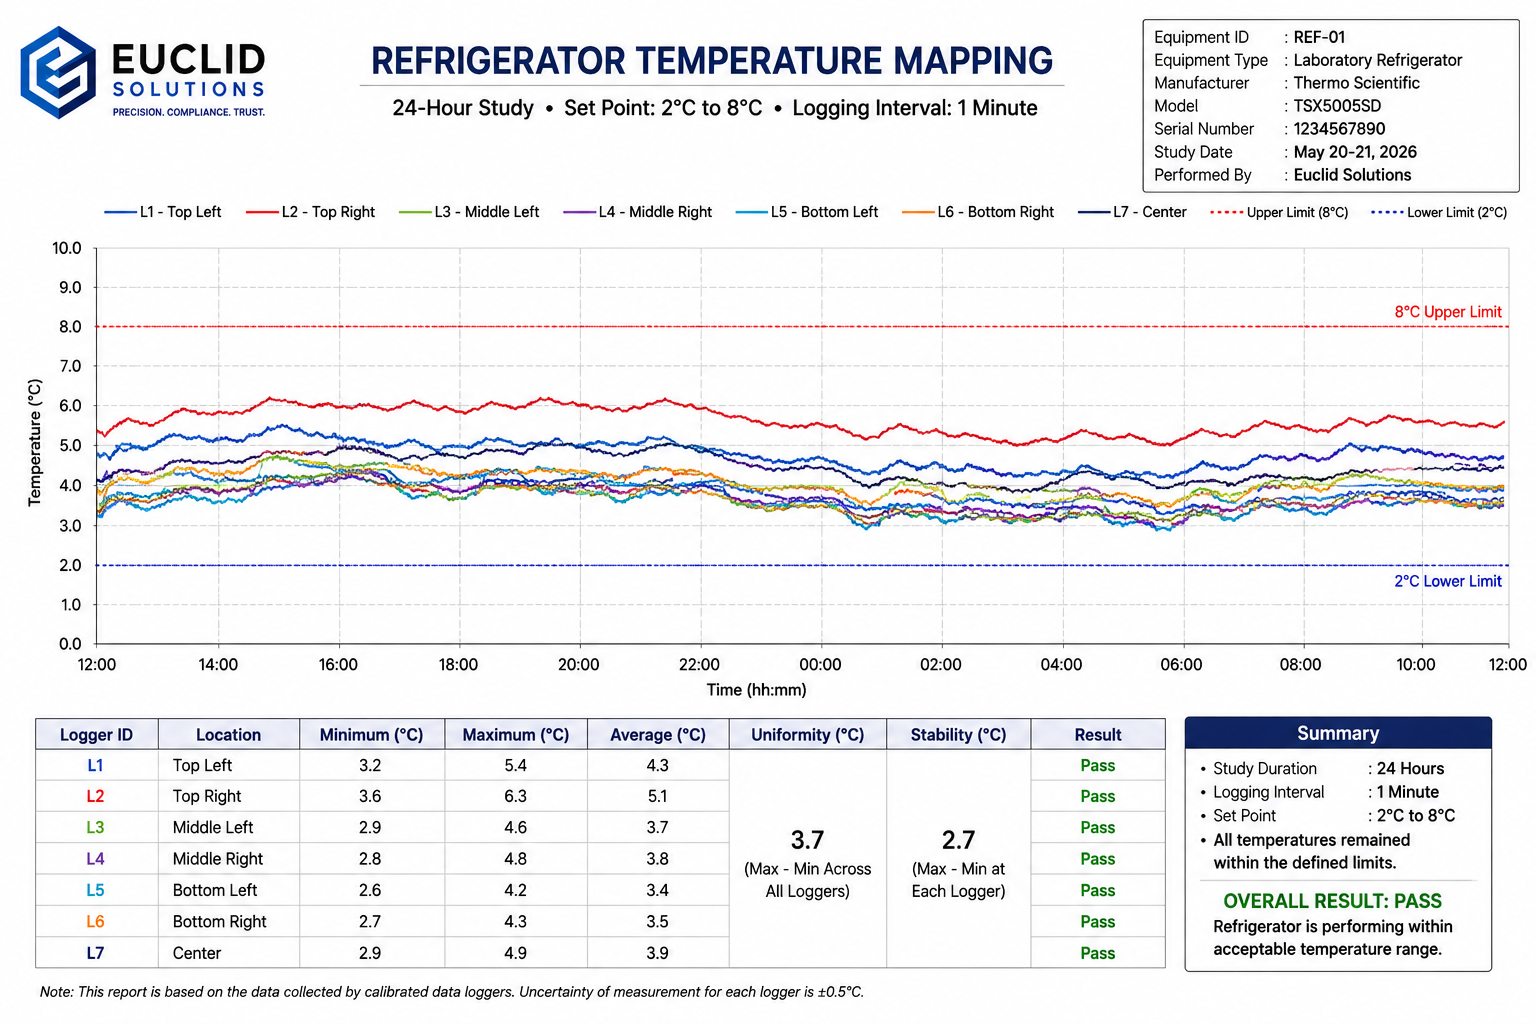
Task: Select the L7 - Center legend entry
Action: point(1133,212)
